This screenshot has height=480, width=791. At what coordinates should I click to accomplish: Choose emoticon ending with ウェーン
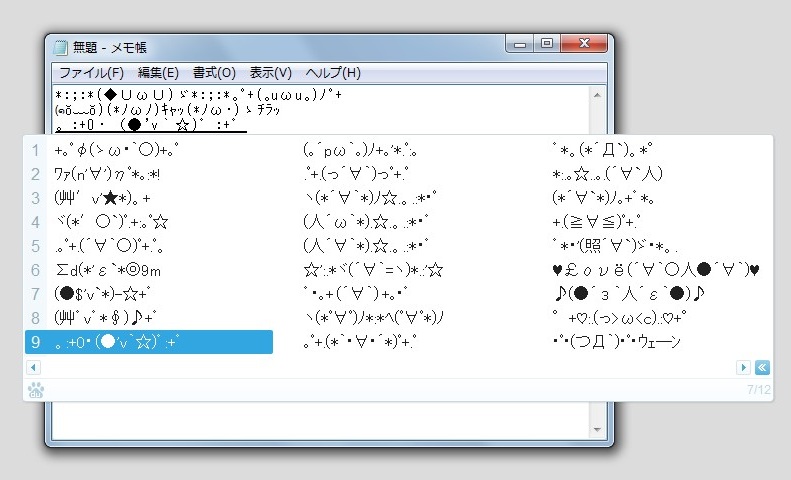pos(616,342)
